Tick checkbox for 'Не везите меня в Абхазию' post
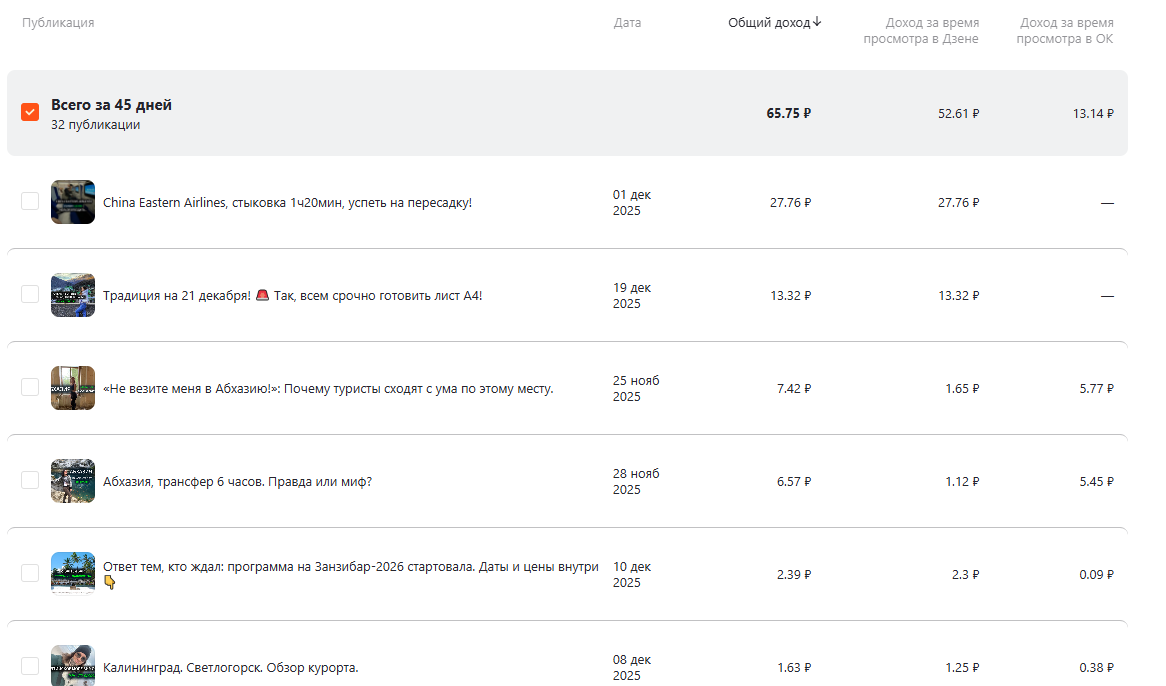 pyautogui.click(x=30, y=388)
